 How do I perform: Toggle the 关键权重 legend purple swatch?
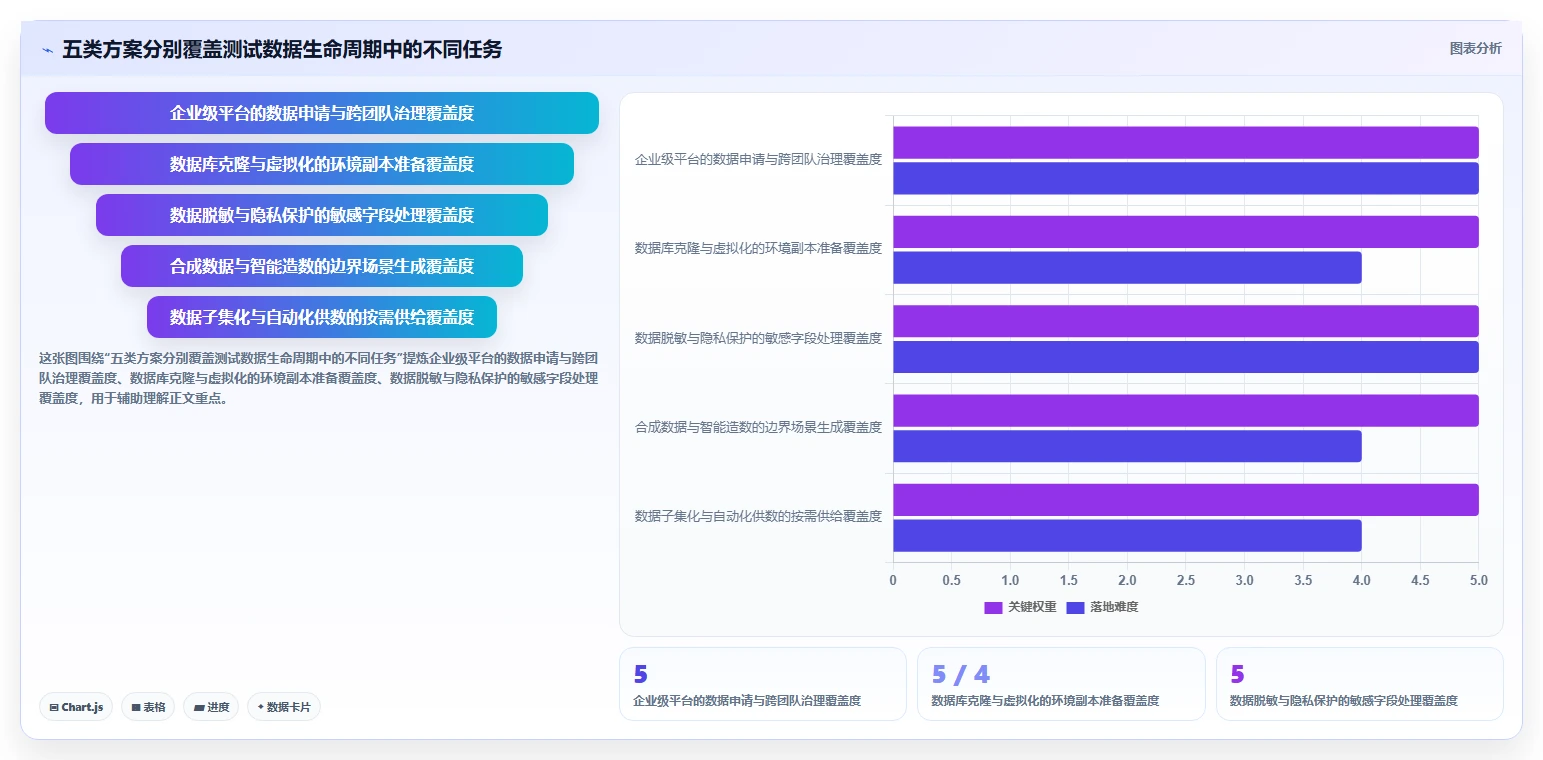click(x=993, y=607)
